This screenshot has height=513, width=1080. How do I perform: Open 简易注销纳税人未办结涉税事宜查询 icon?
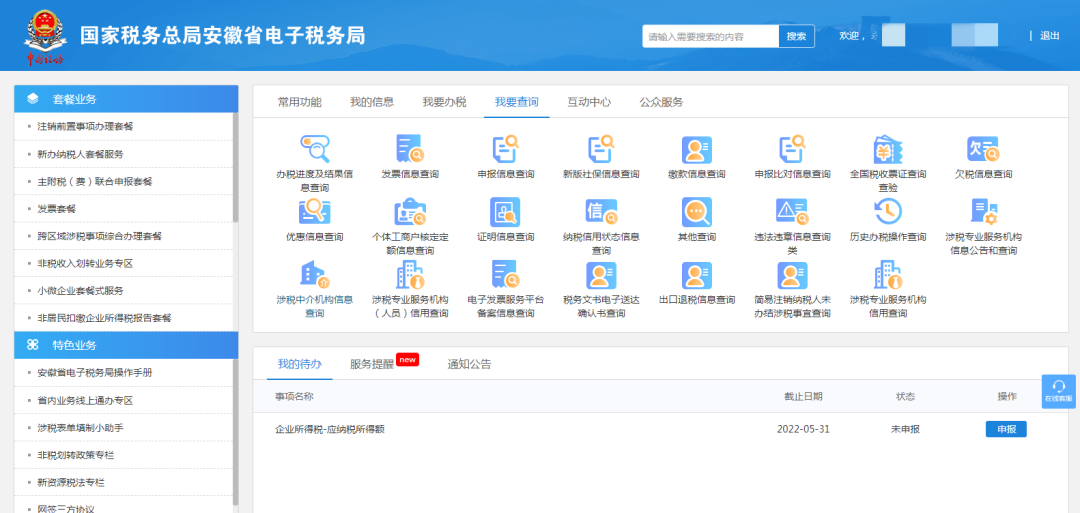click(x=792, y=275)
